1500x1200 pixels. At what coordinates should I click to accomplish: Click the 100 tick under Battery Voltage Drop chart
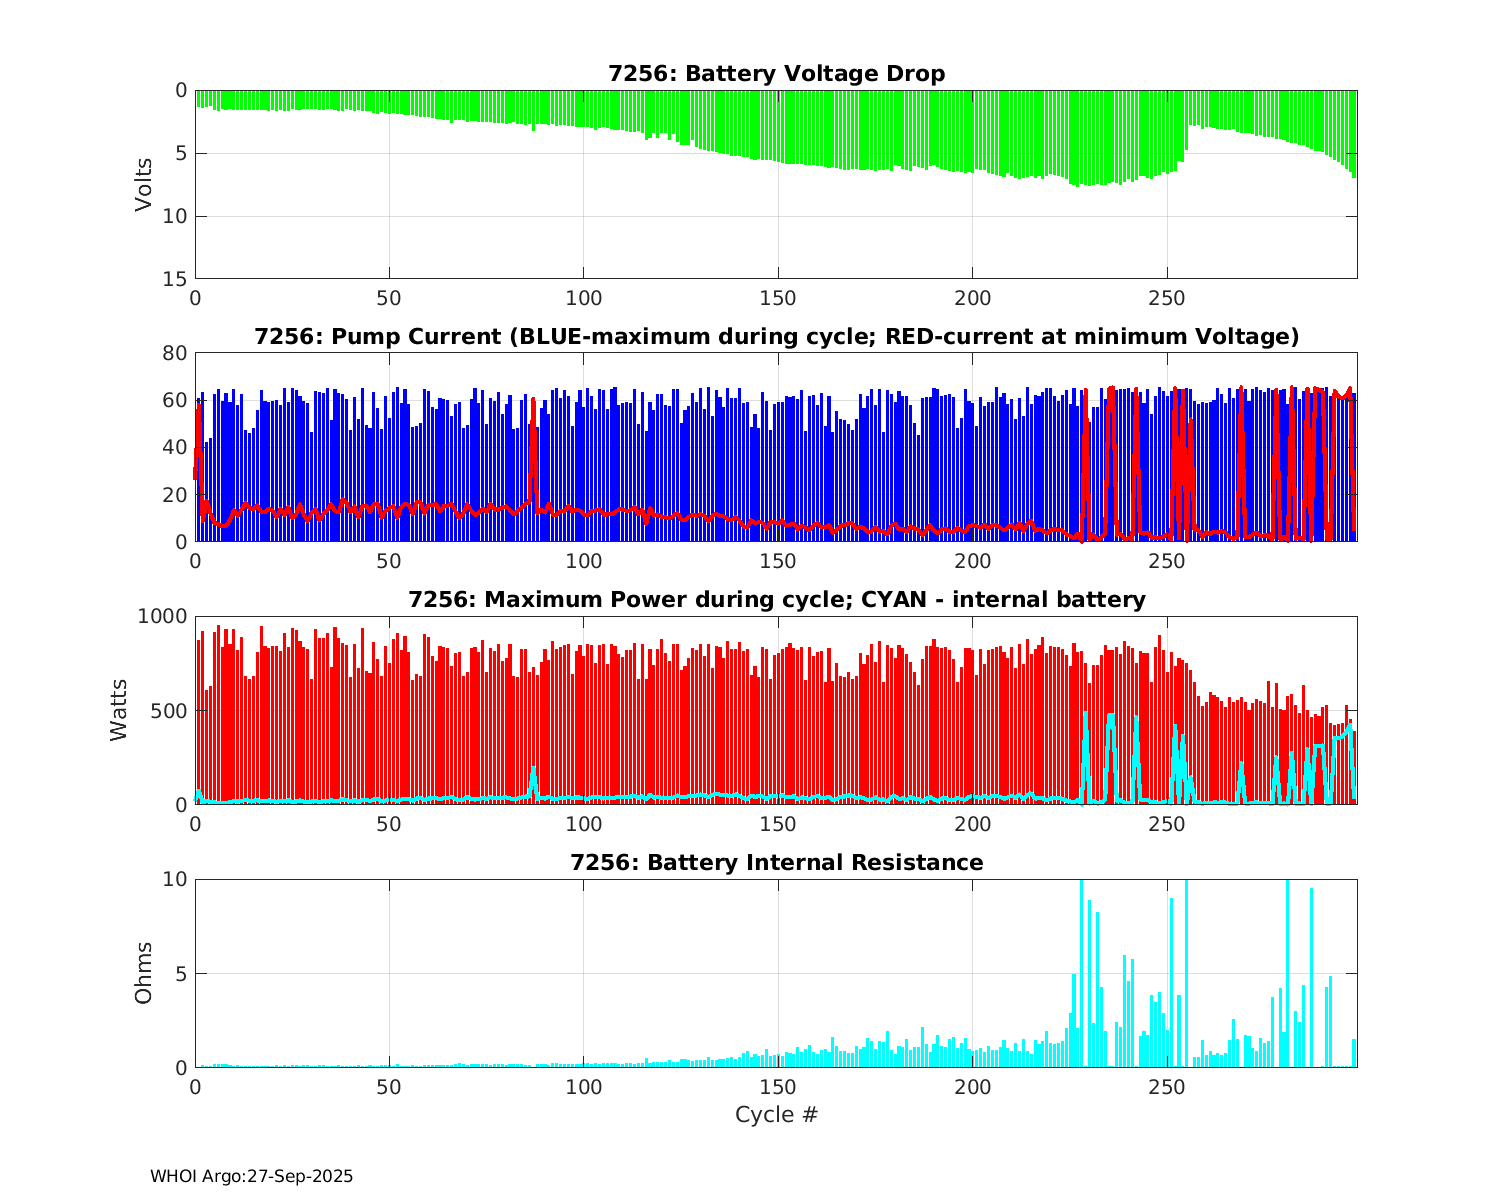click(583, 298)
